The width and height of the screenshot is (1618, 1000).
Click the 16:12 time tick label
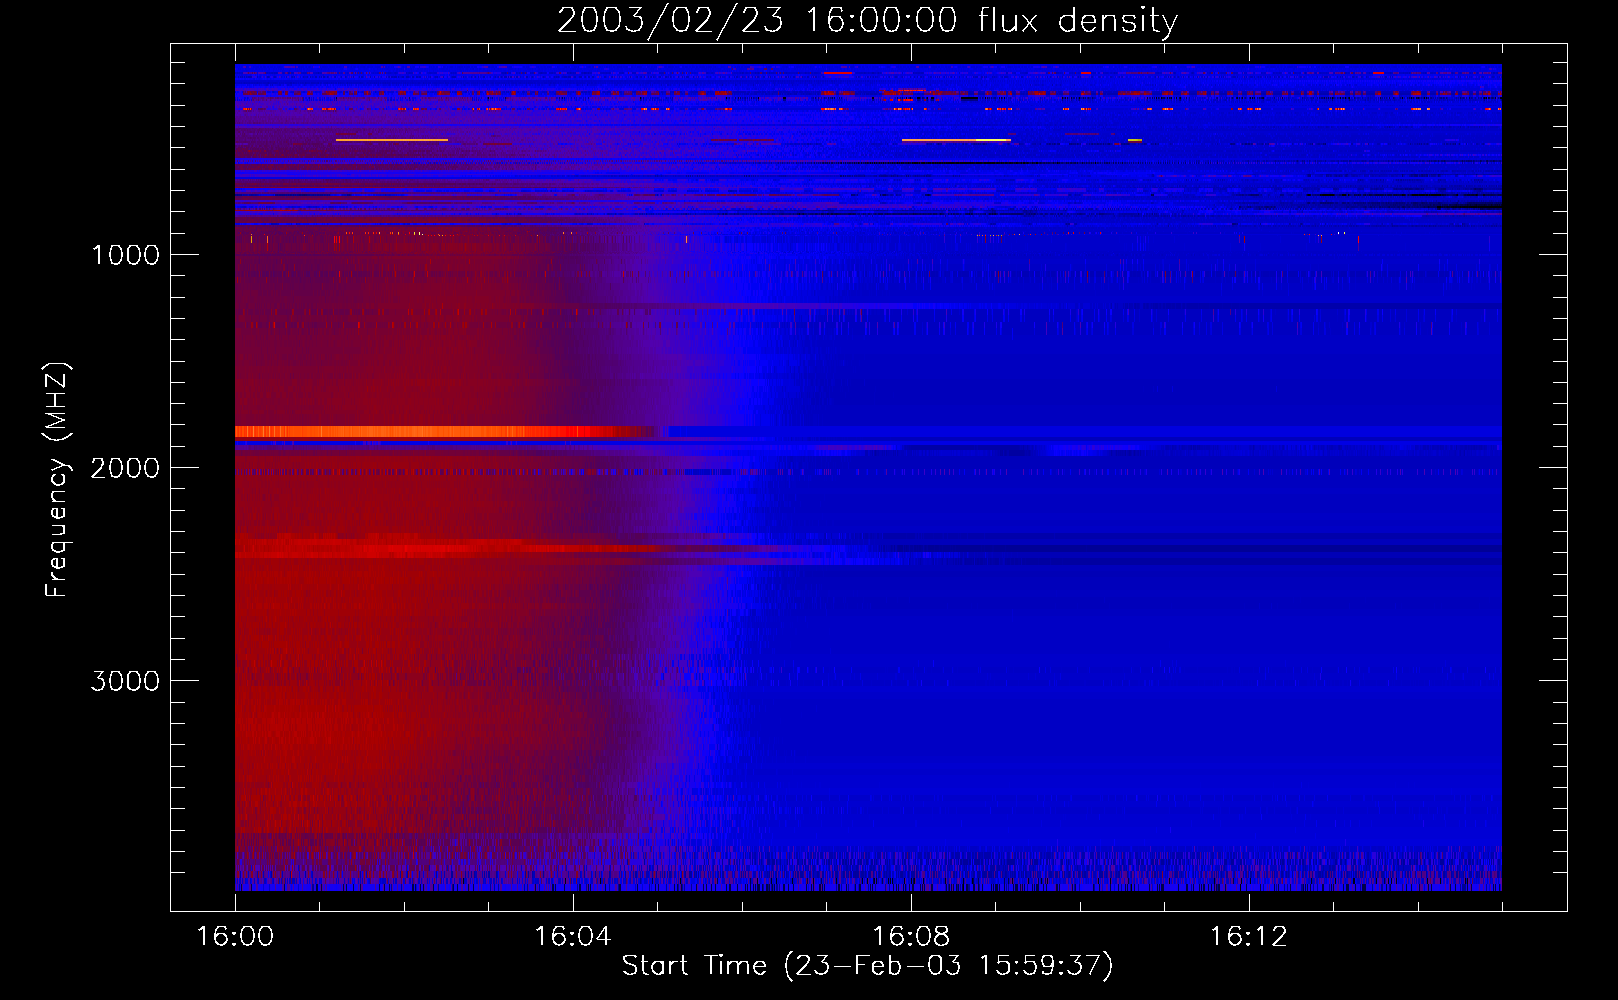[1249, 937]
